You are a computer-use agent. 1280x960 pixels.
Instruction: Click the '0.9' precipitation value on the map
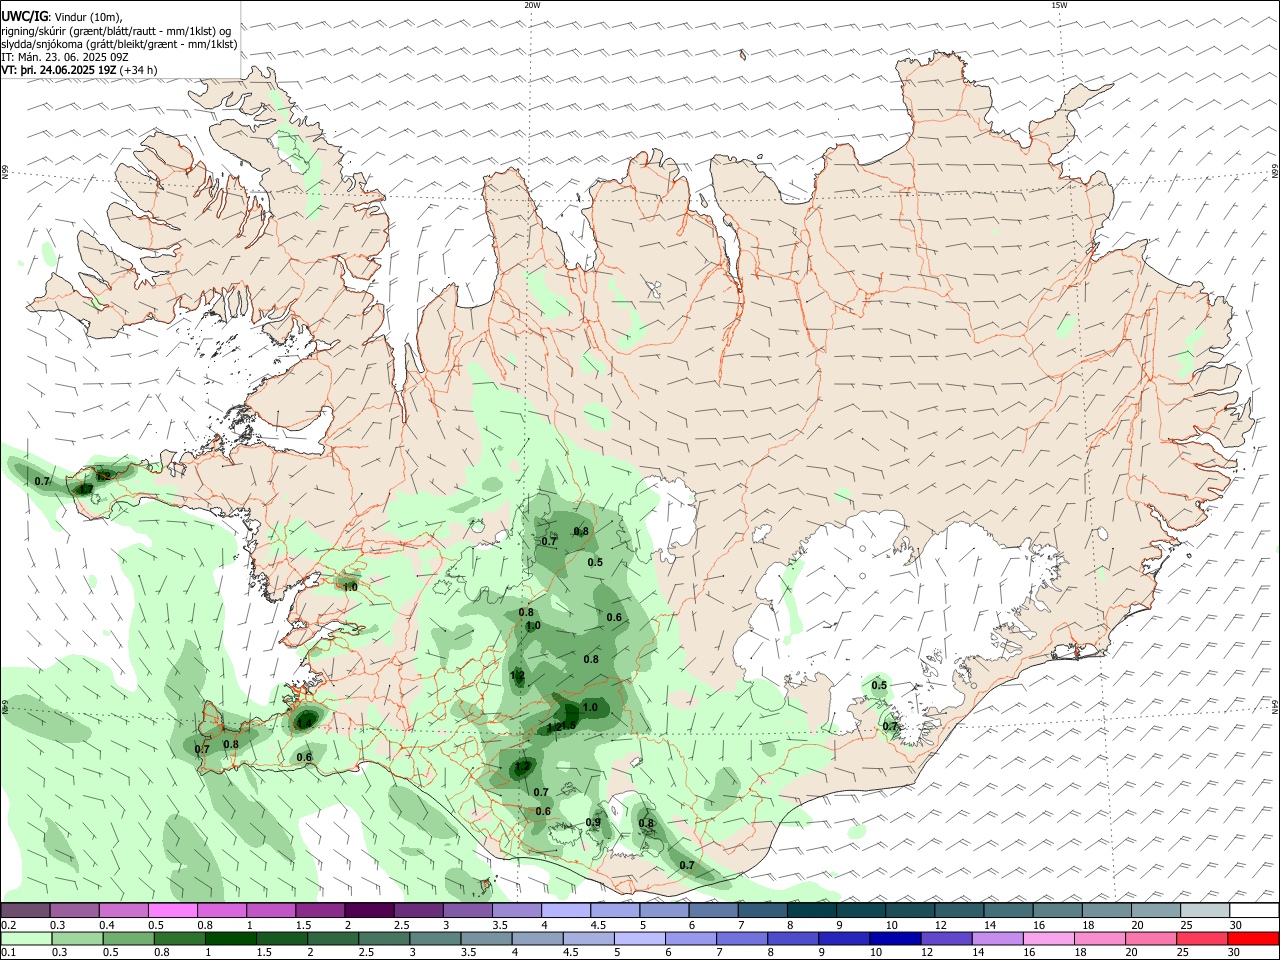(x=593, y=823)
